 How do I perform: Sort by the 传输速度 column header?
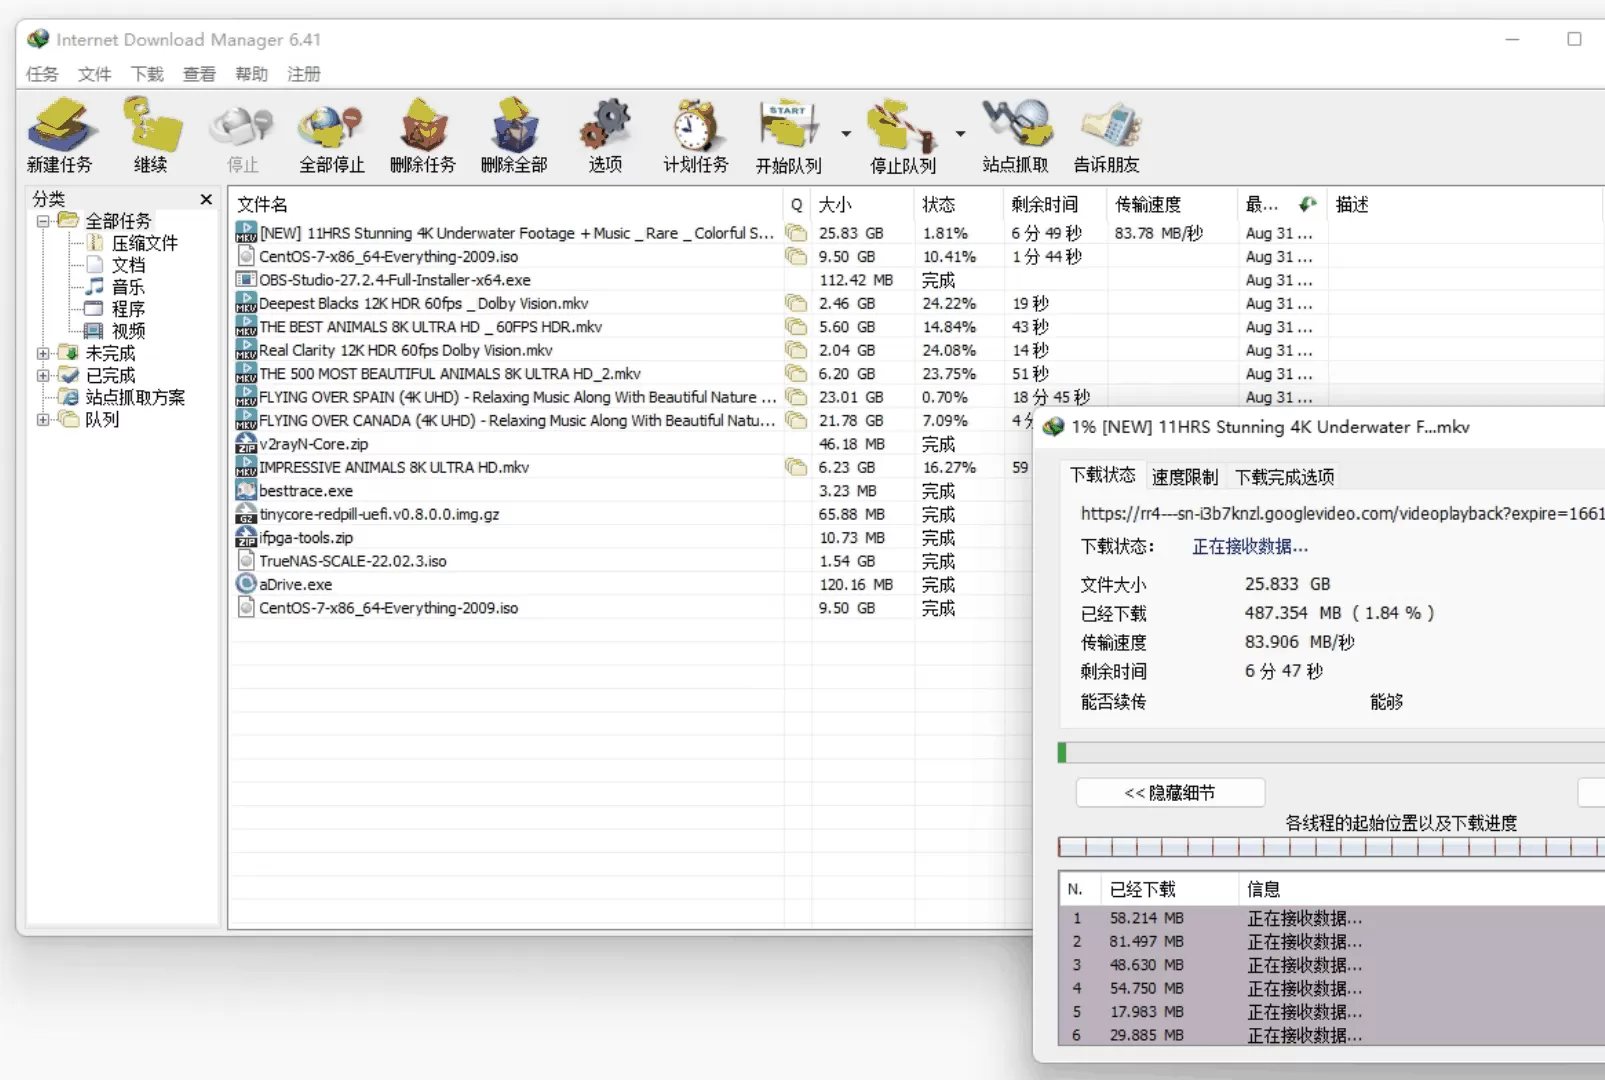tap(1173, 205)
